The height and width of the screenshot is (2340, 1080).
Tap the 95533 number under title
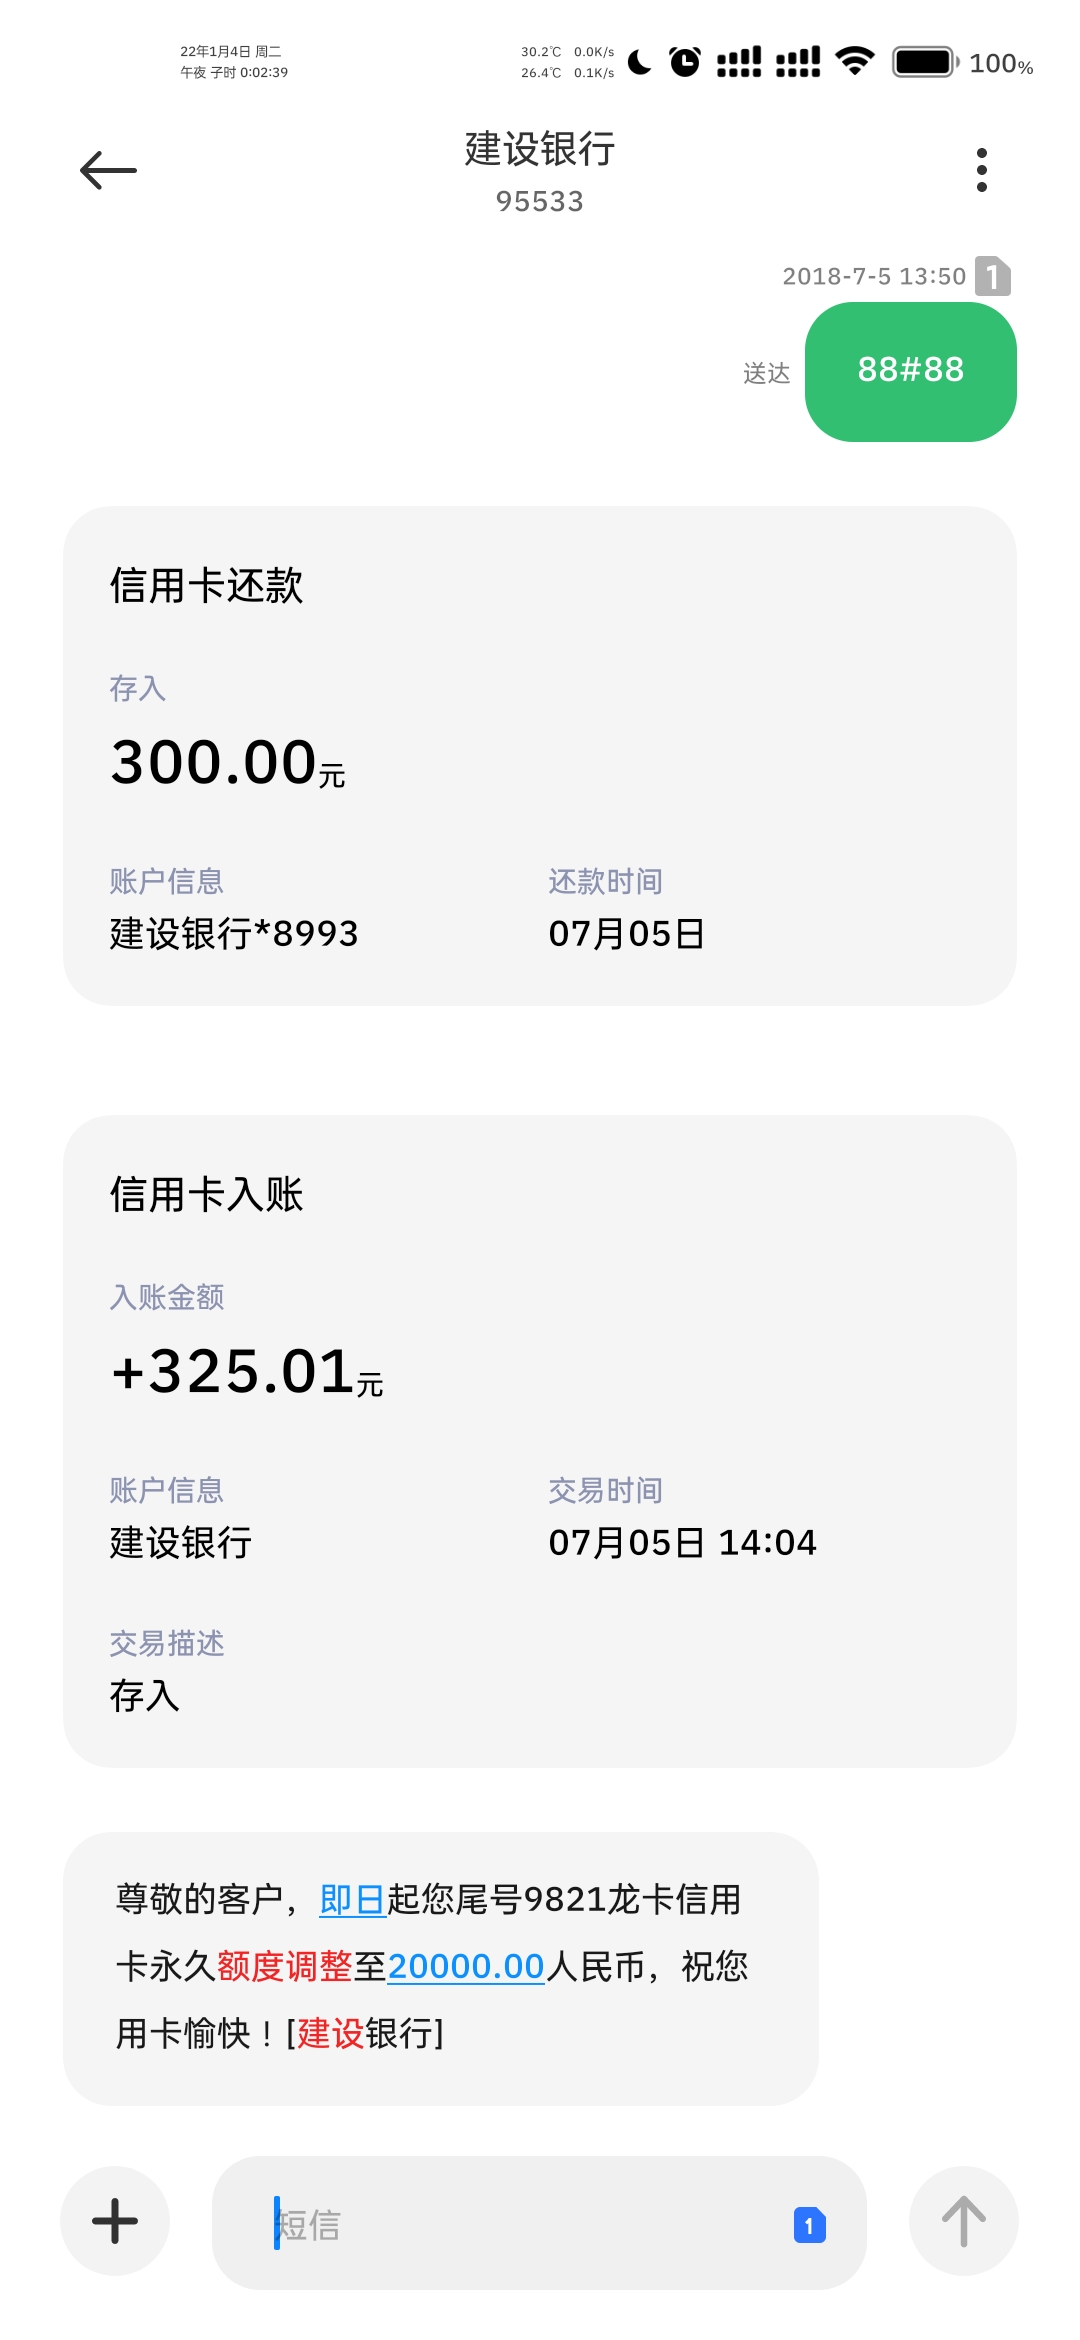[540, 201]
